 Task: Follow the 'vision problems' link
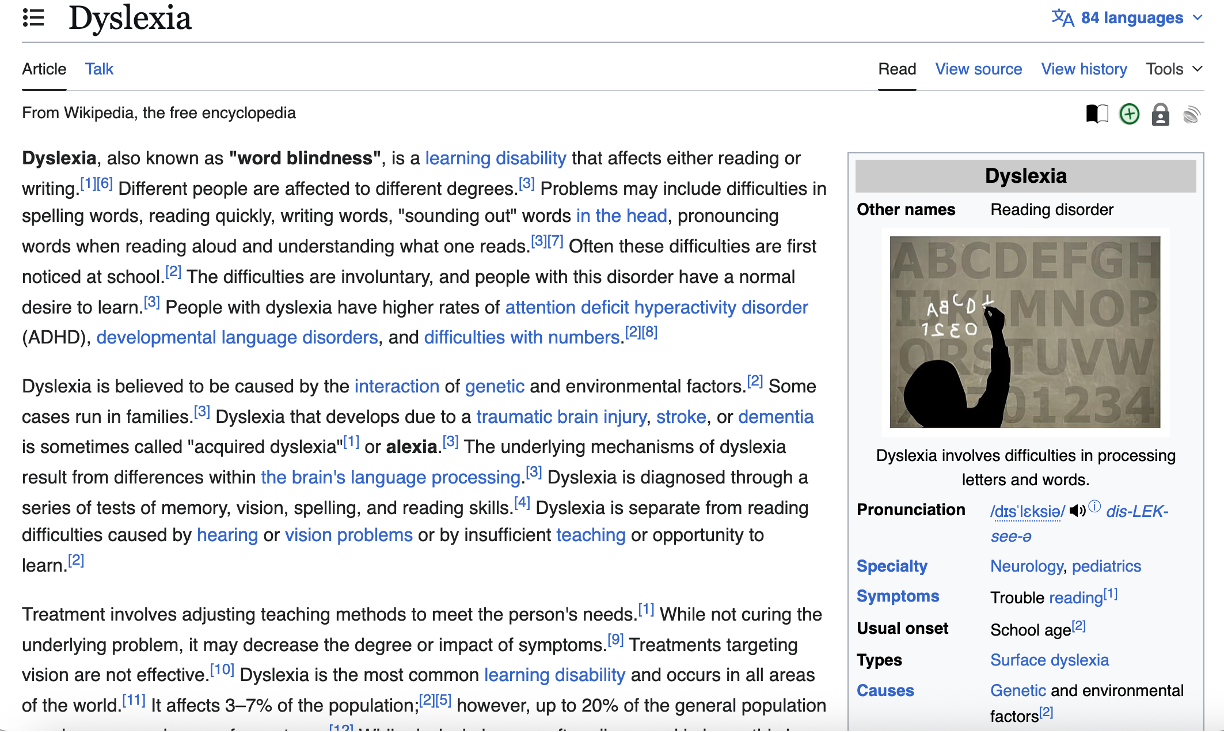[349, 535]
